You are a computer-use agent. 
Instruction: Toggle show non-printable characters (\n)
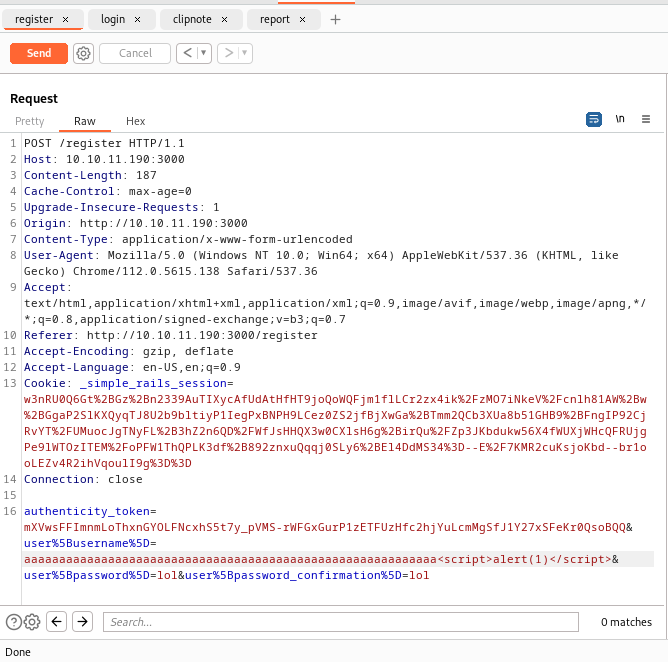(x=620, y=119)
